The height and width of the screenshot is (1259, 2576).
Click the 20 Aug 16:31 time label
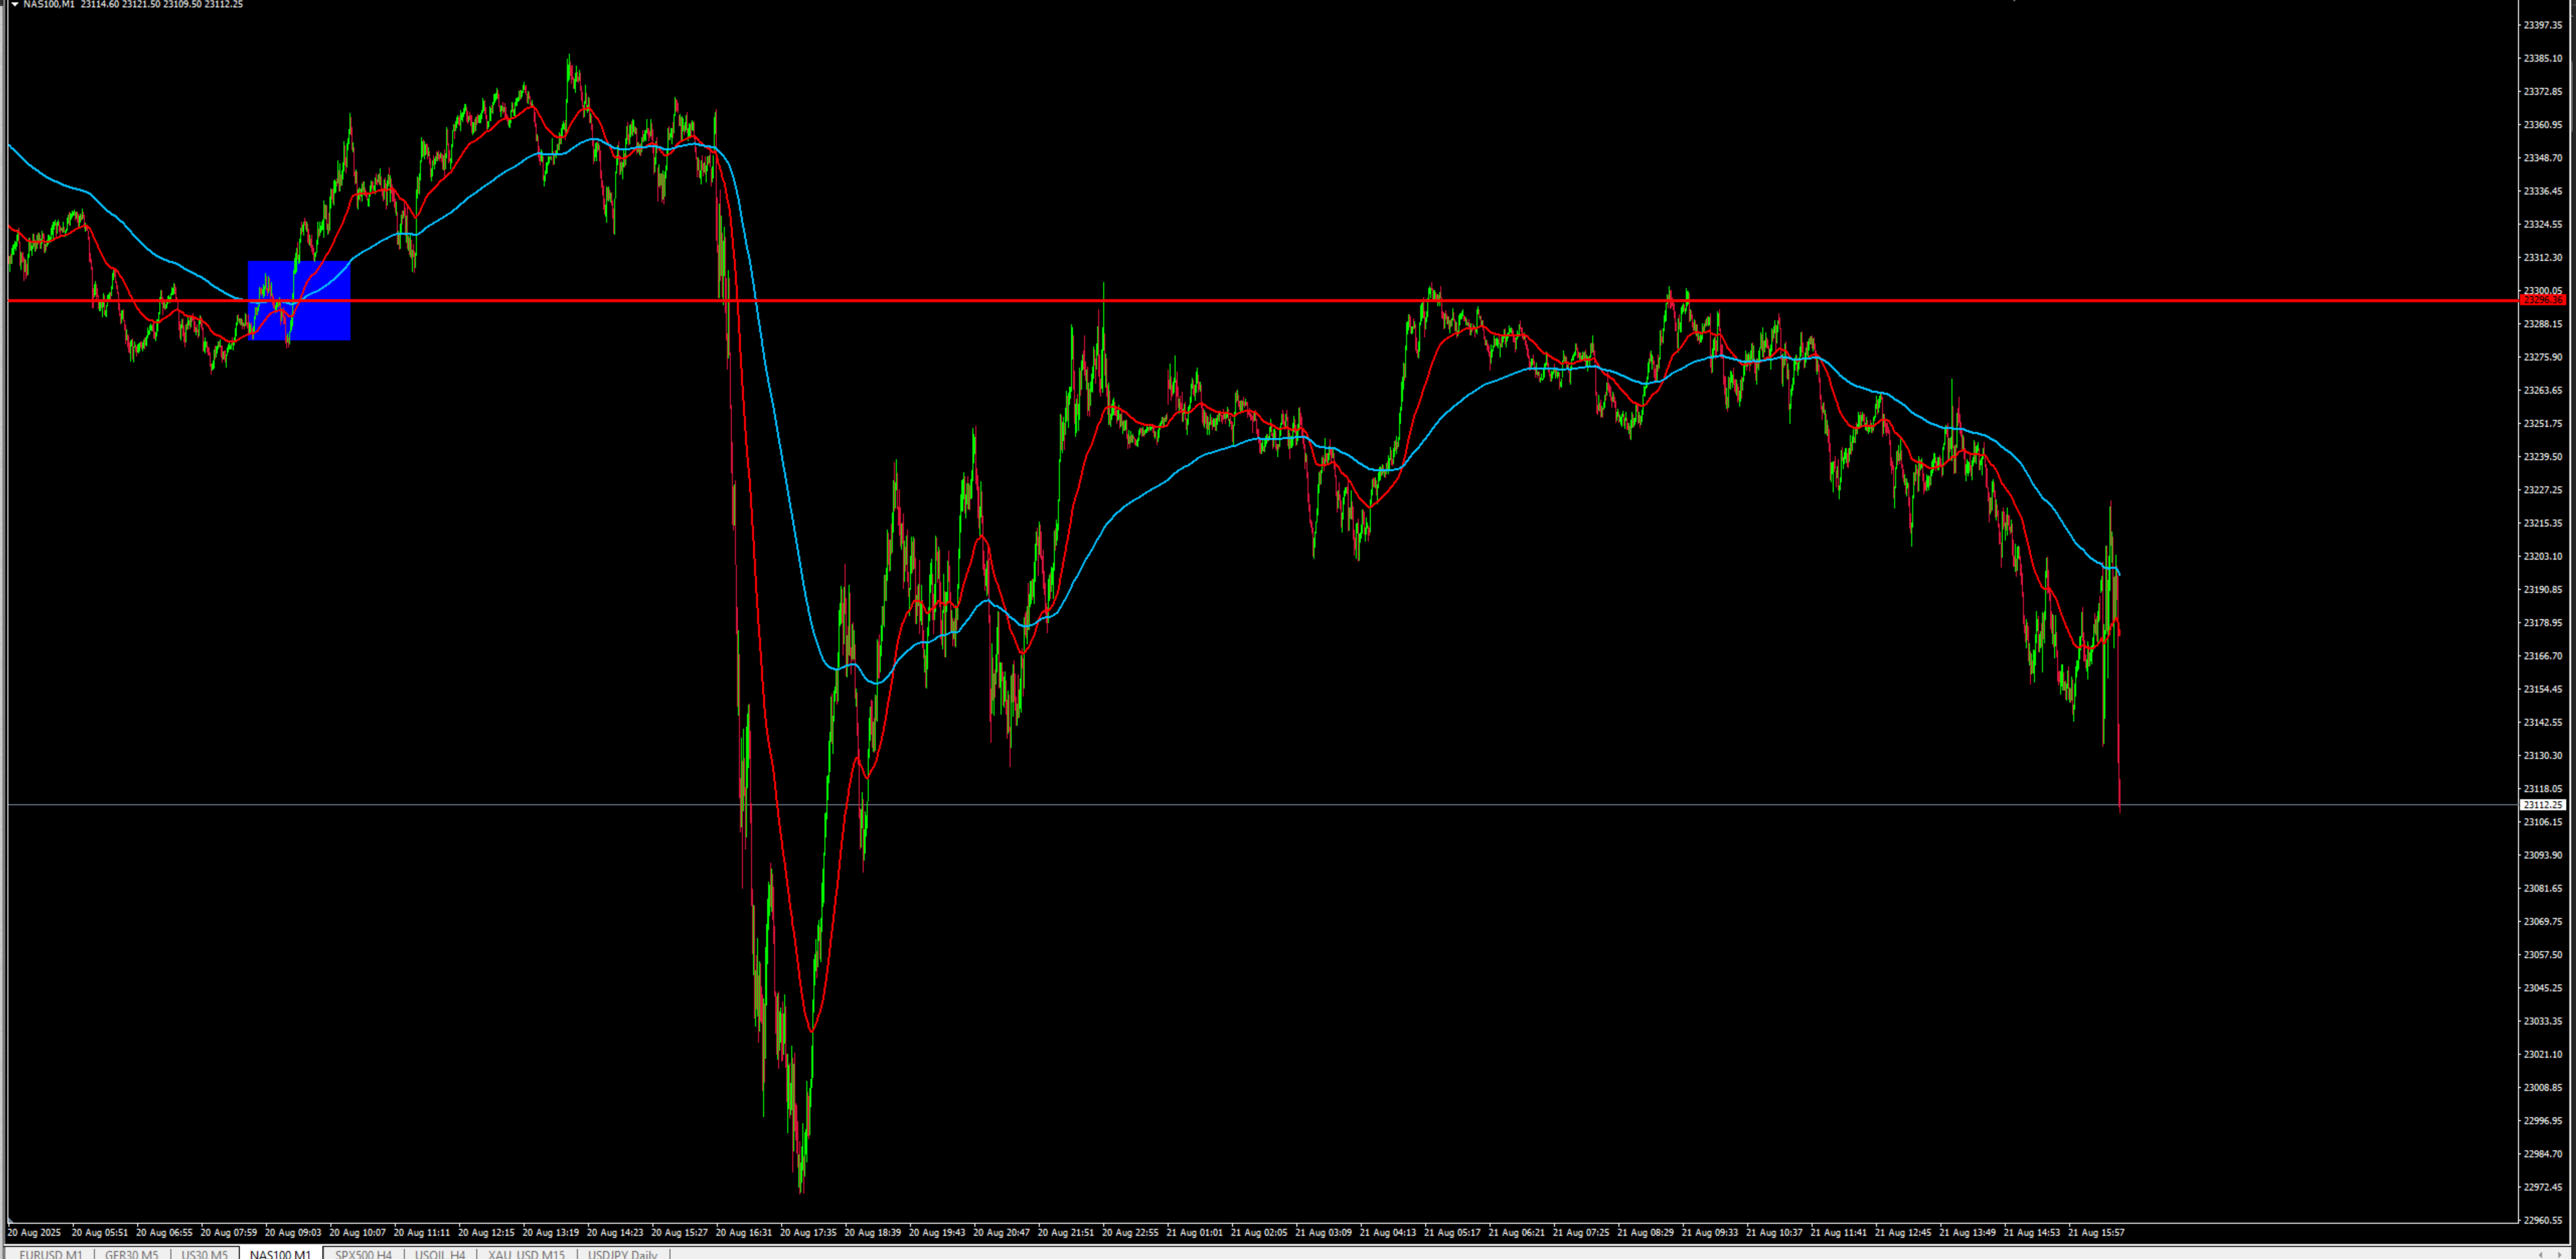(743, 1233)
